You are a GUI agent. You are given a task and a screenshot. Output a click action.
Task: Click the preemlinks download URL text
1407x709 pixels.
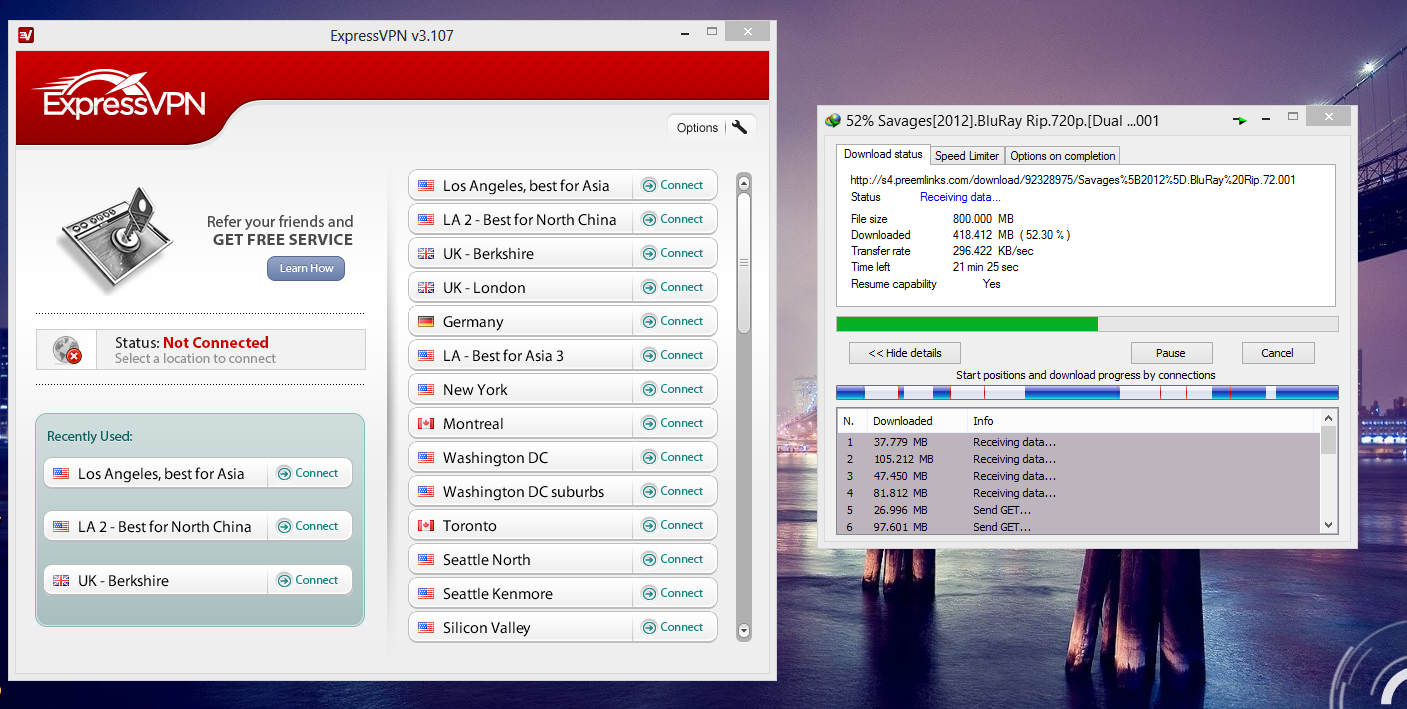click(x=1073, y=180)
